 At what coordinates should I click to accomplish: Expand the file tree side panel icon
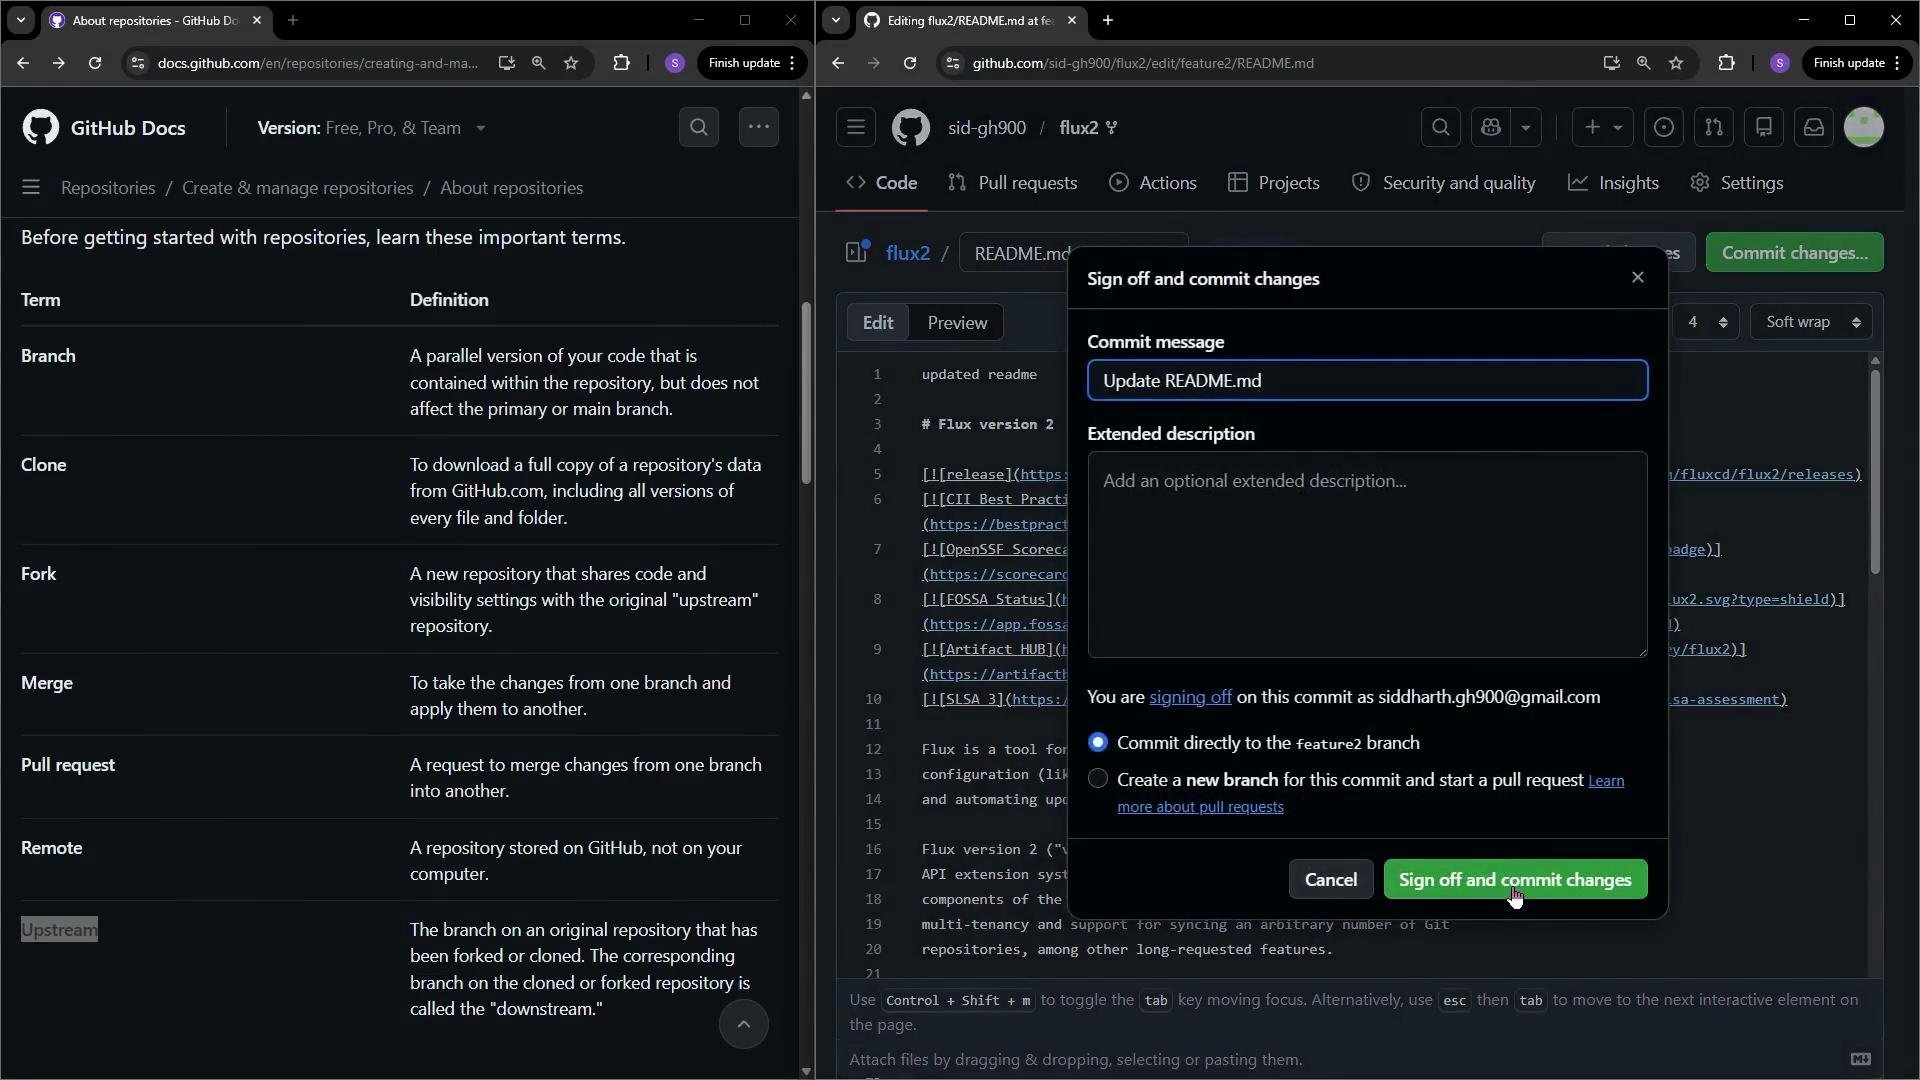857,252
